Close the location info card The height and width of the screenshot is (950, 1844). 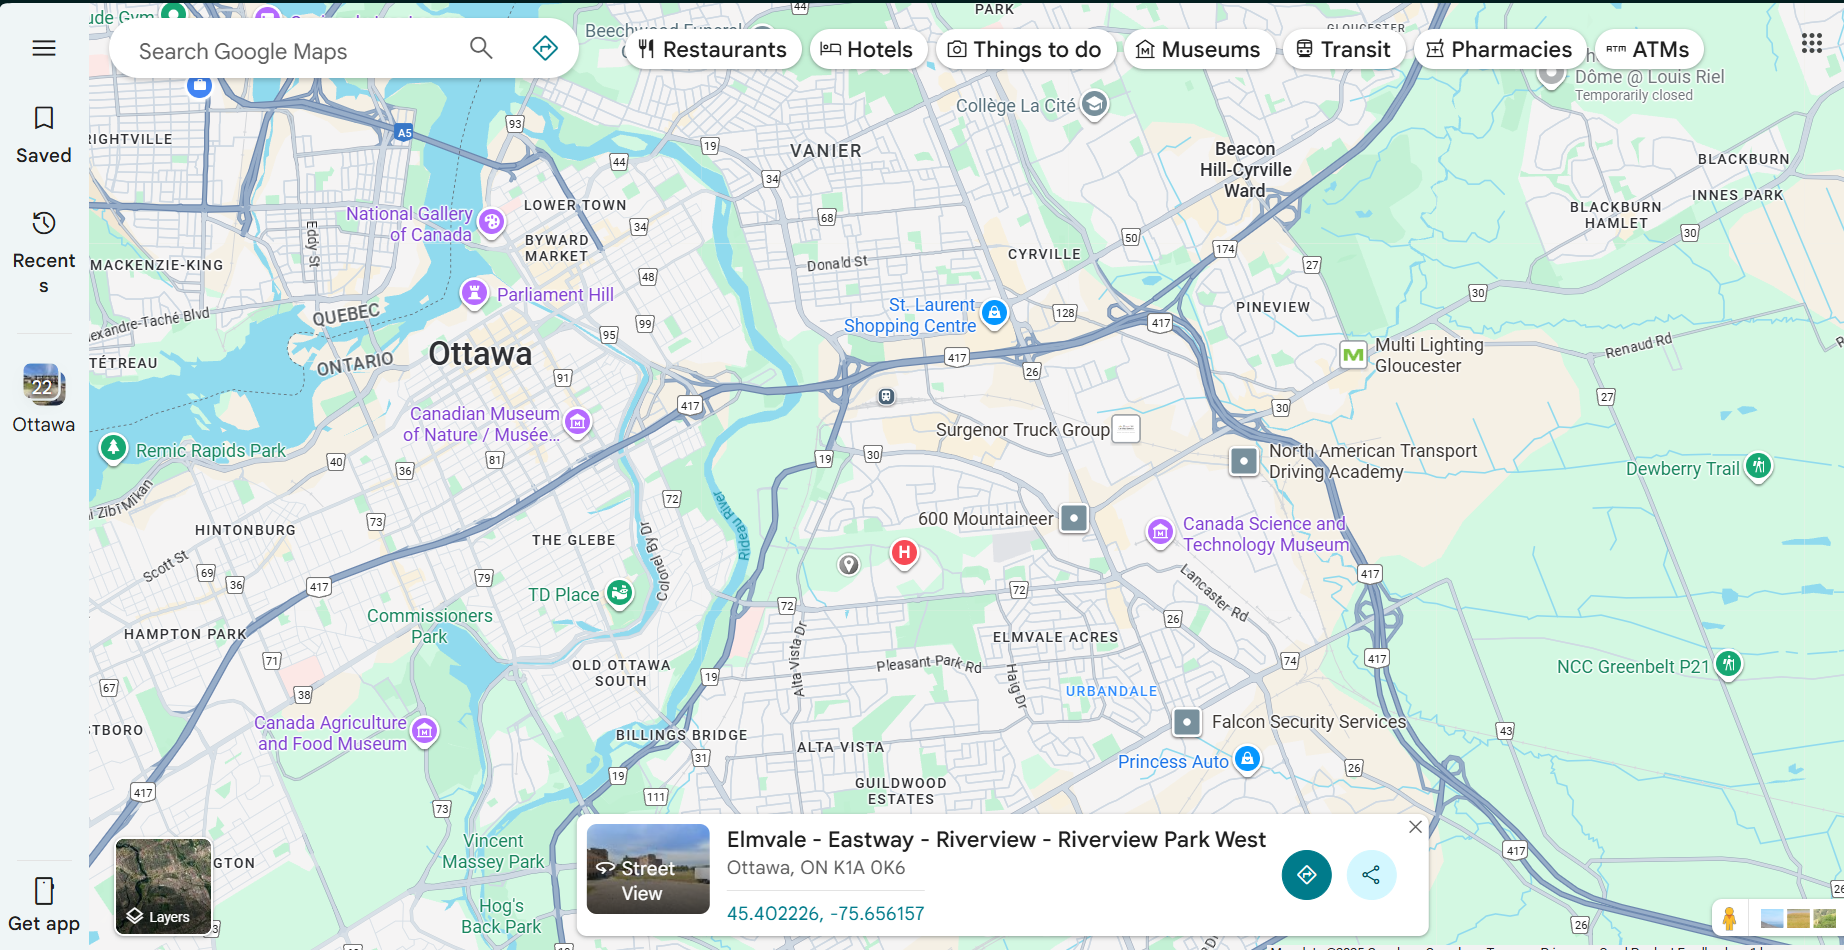tap(1415, 827)
